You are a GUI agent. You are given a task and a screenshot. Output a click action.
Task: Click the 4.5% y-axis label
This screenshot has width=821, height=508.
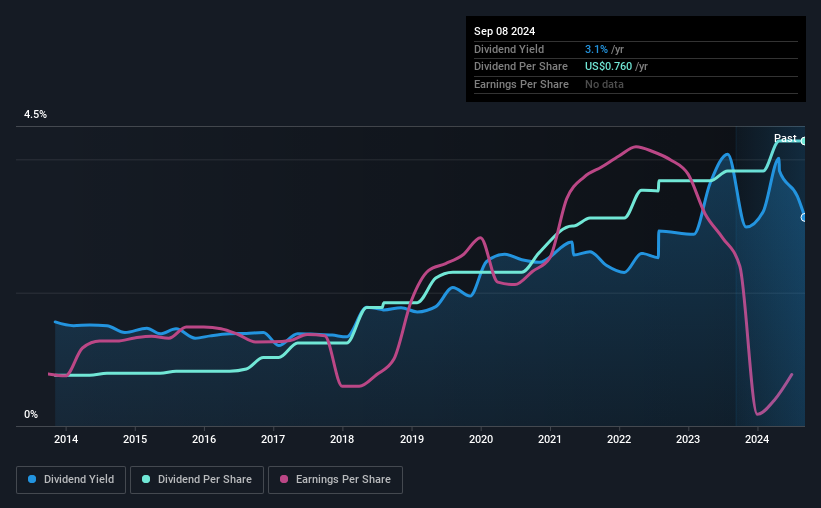(36, 115)
